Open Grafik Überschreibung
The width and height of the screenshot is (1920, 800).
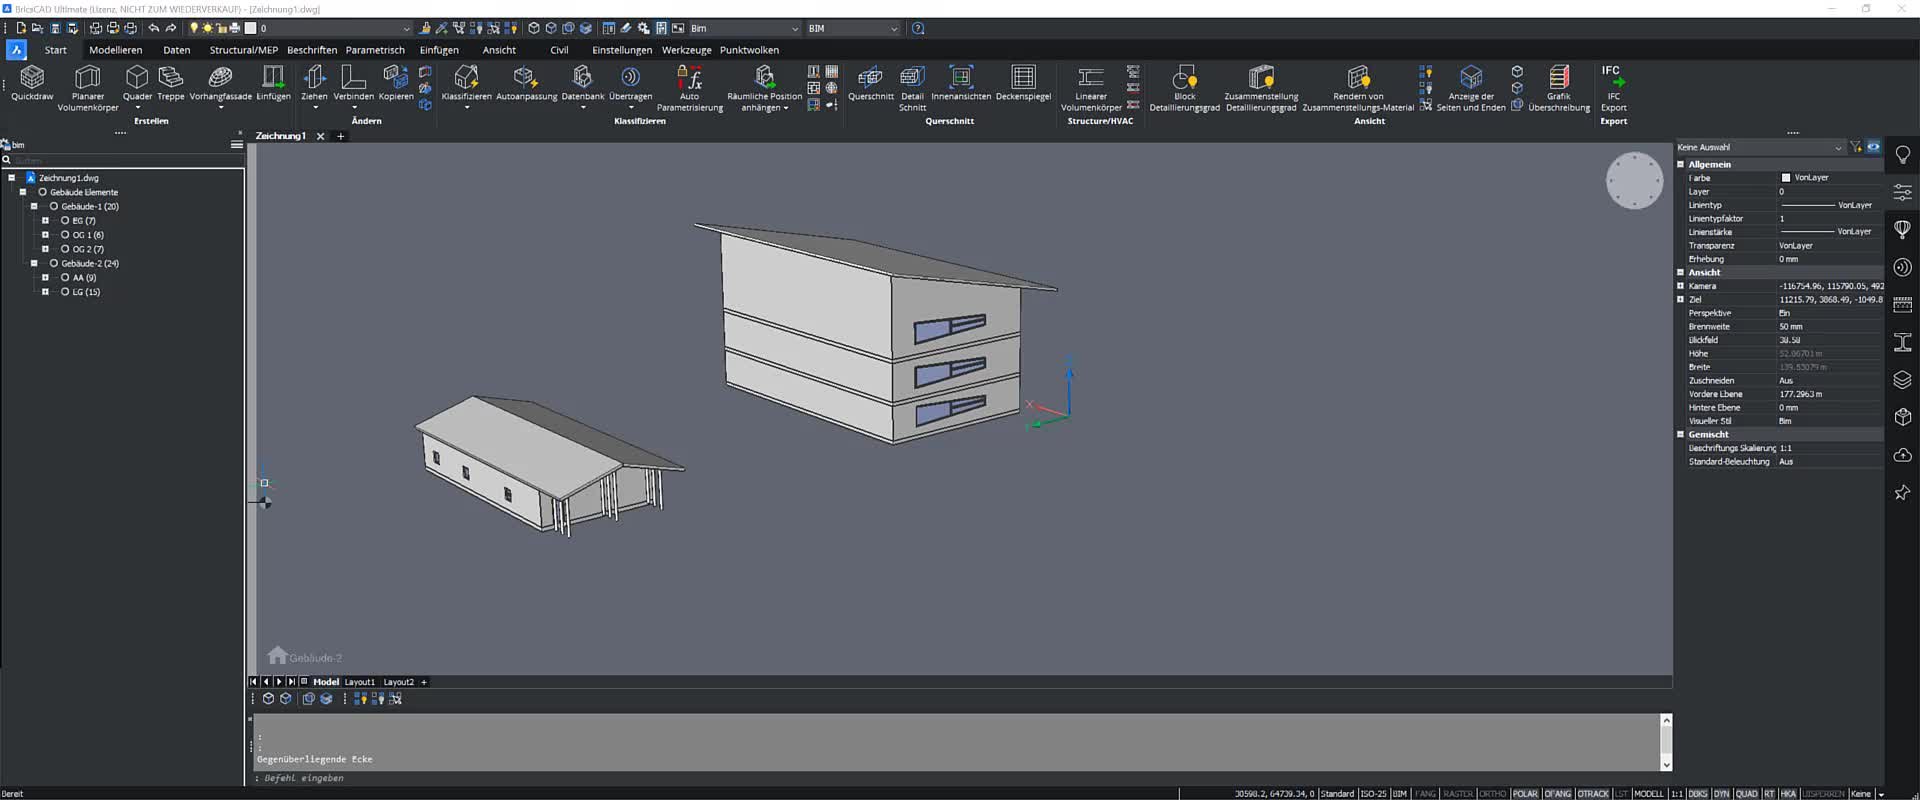(x=1558, y=88)
